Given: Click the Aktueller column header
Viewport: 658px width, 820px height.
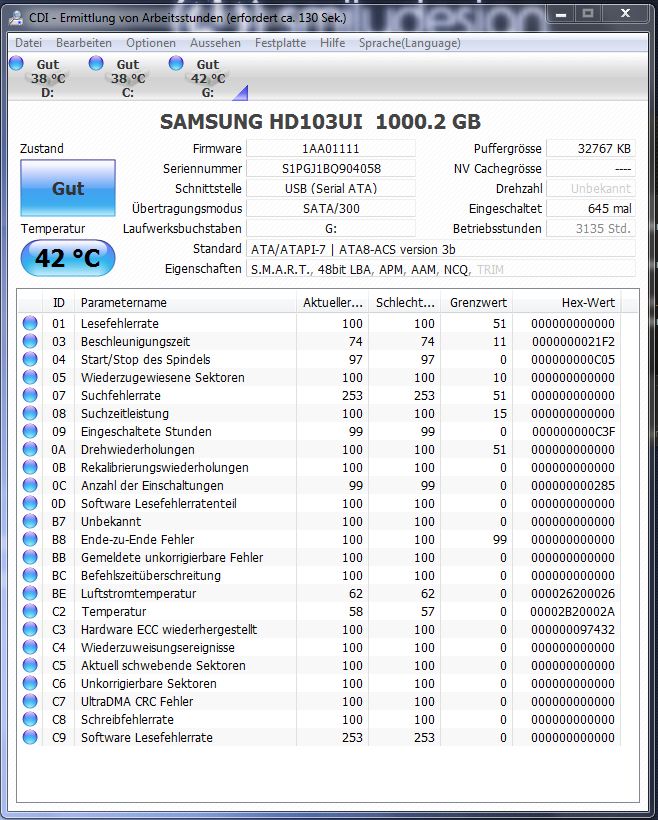Looking at the screenshot, I should point(333,302).
